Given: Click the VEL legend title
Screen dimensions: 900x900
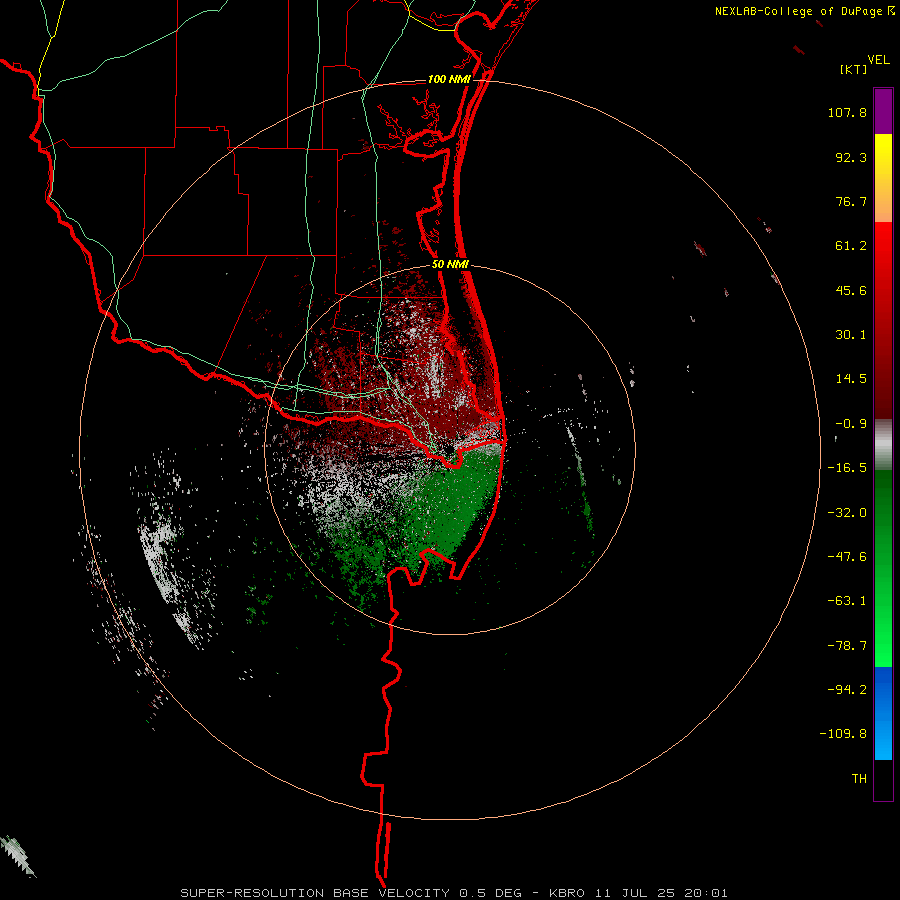Looking at the screenshot, I should 879,60.
